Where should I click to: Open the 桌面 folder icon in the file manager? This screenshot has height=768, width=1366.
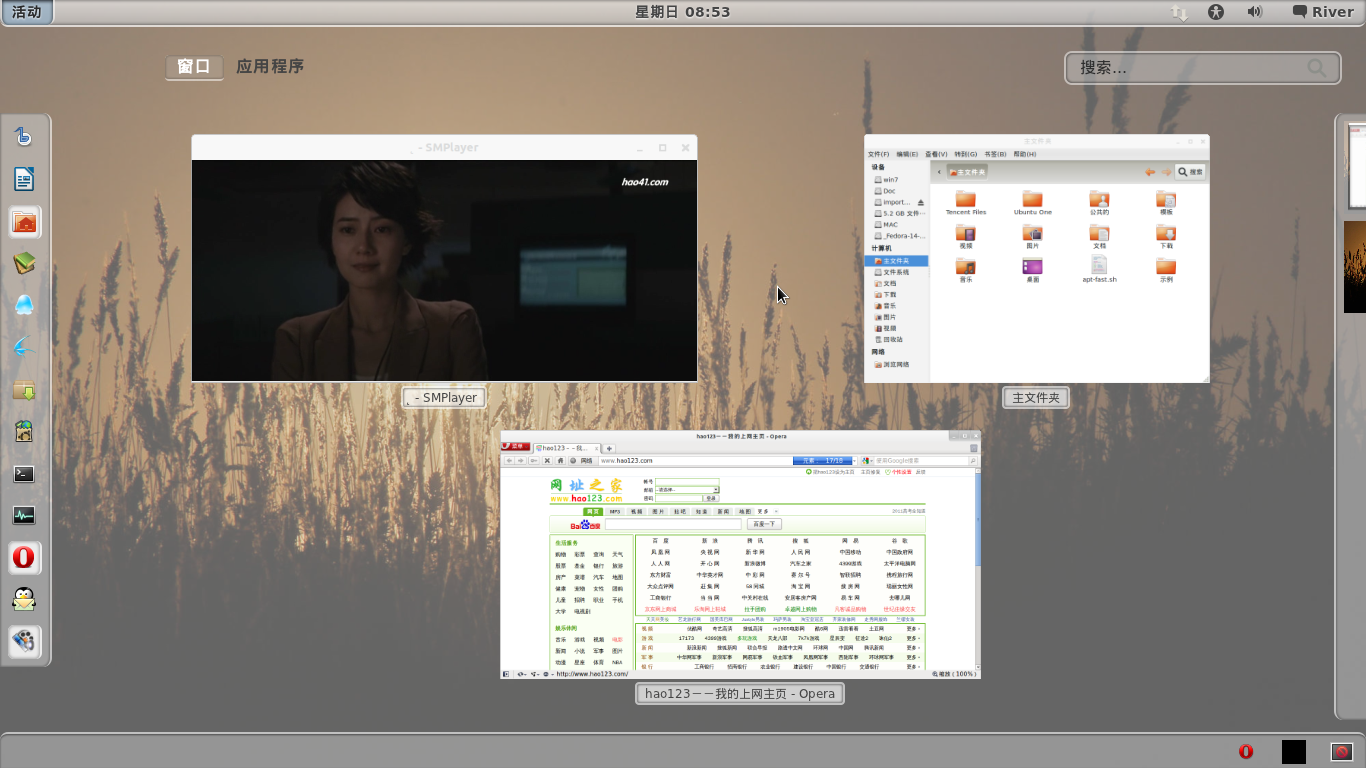(x=1032, y=269)
